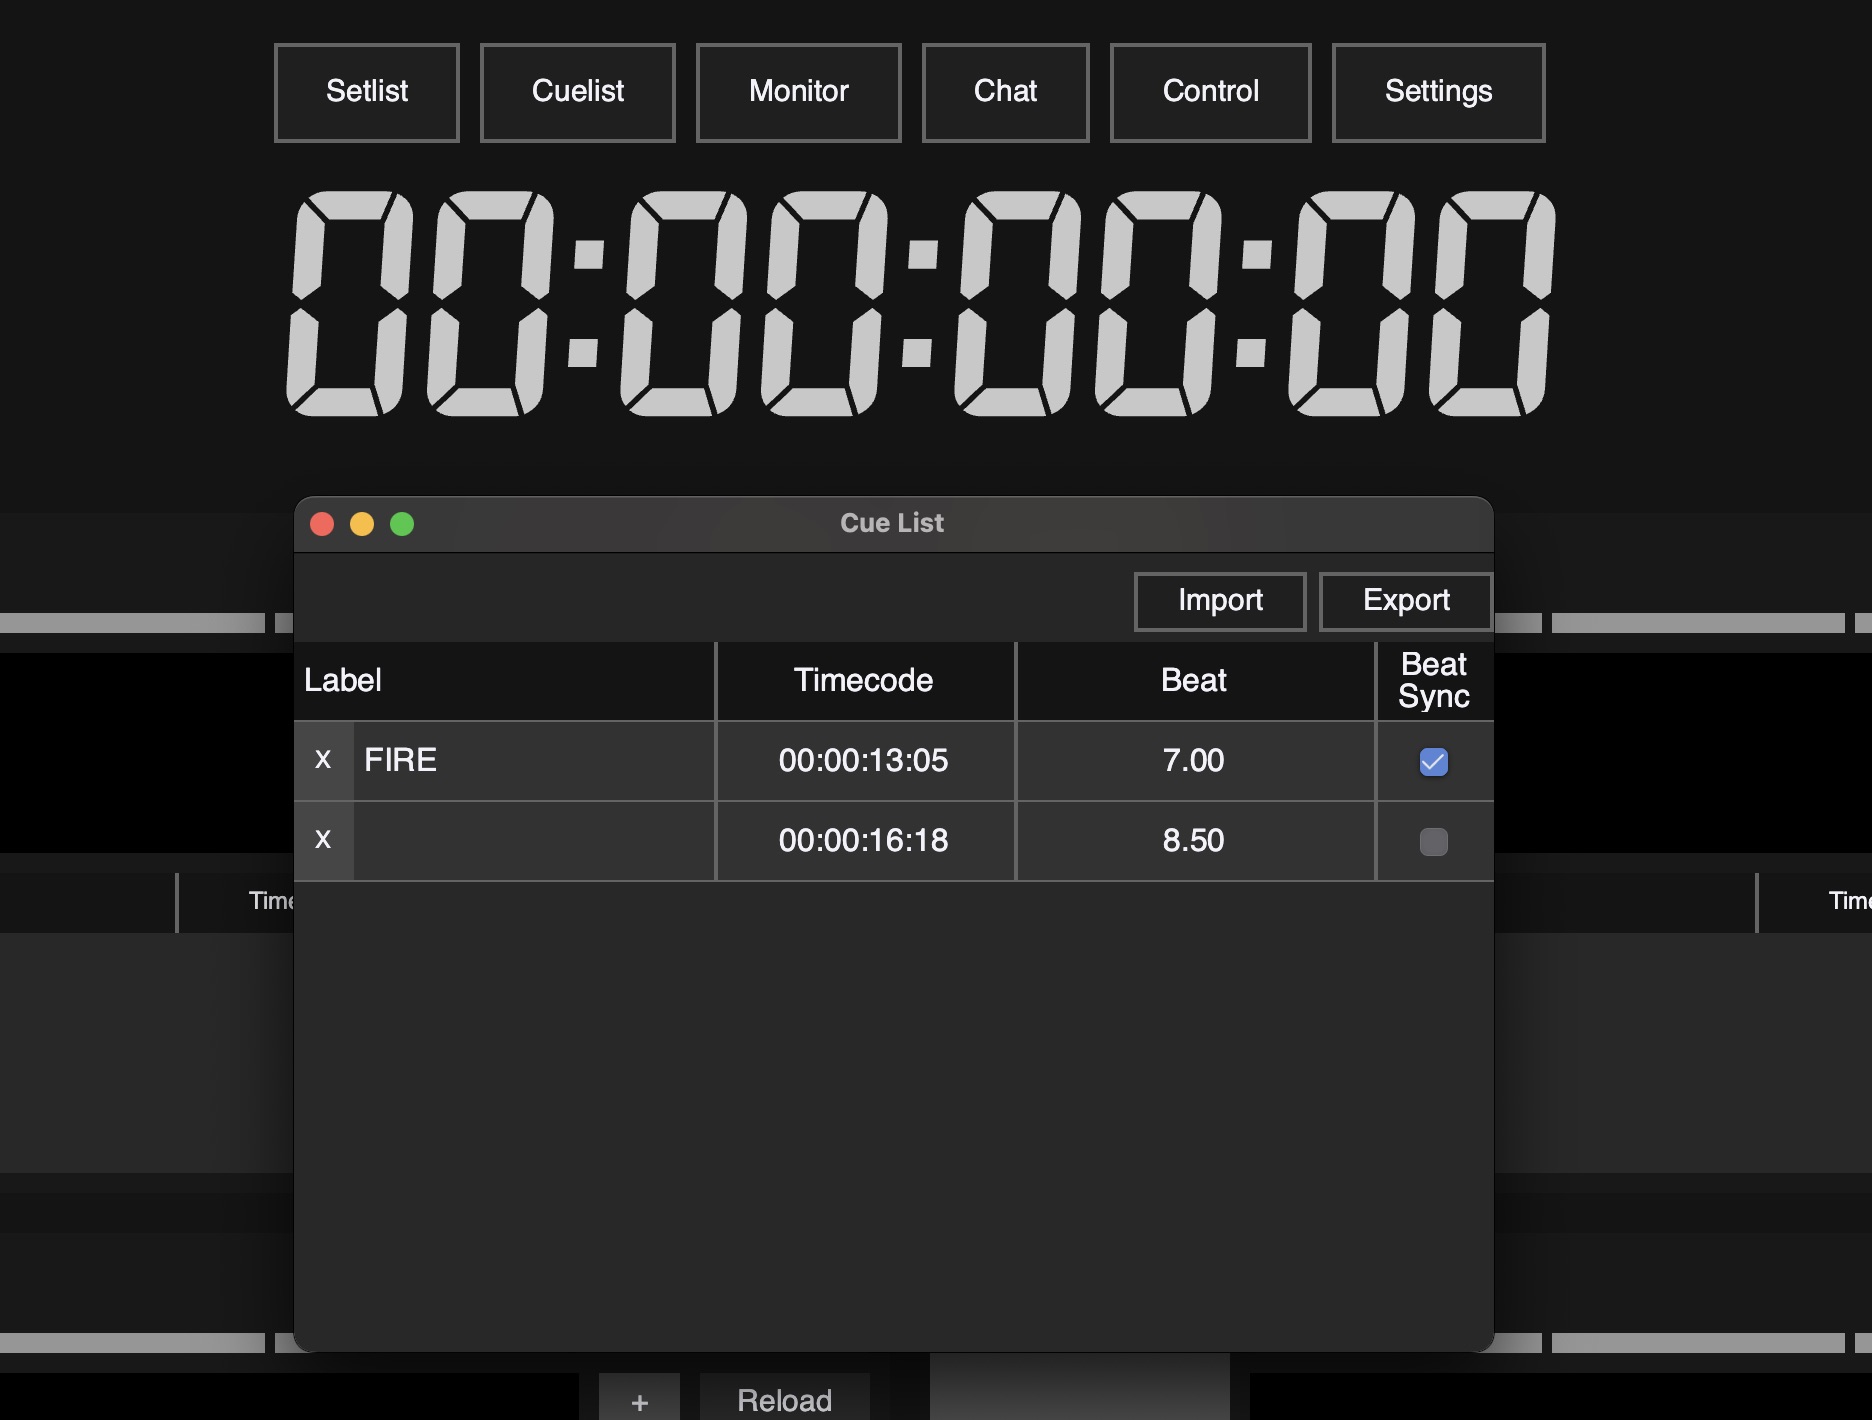
Task: Open the Setlist view
Action: pyautogui.click(x=367, y=92)
